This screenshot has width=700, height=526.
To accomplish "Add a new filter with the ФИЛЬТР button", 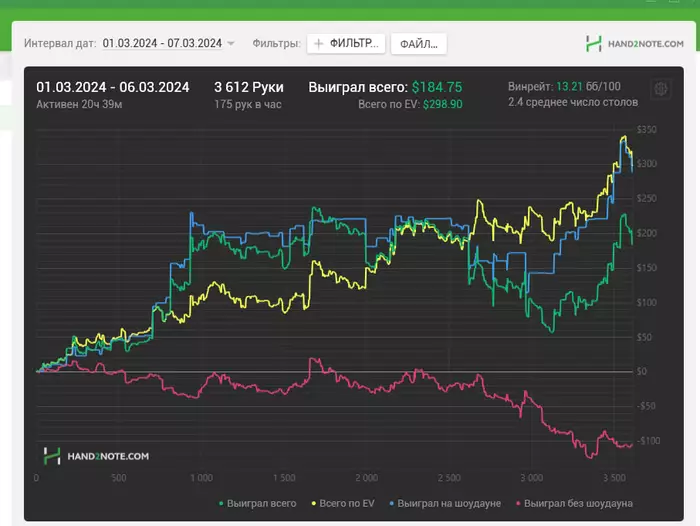I will pos(346,44).
